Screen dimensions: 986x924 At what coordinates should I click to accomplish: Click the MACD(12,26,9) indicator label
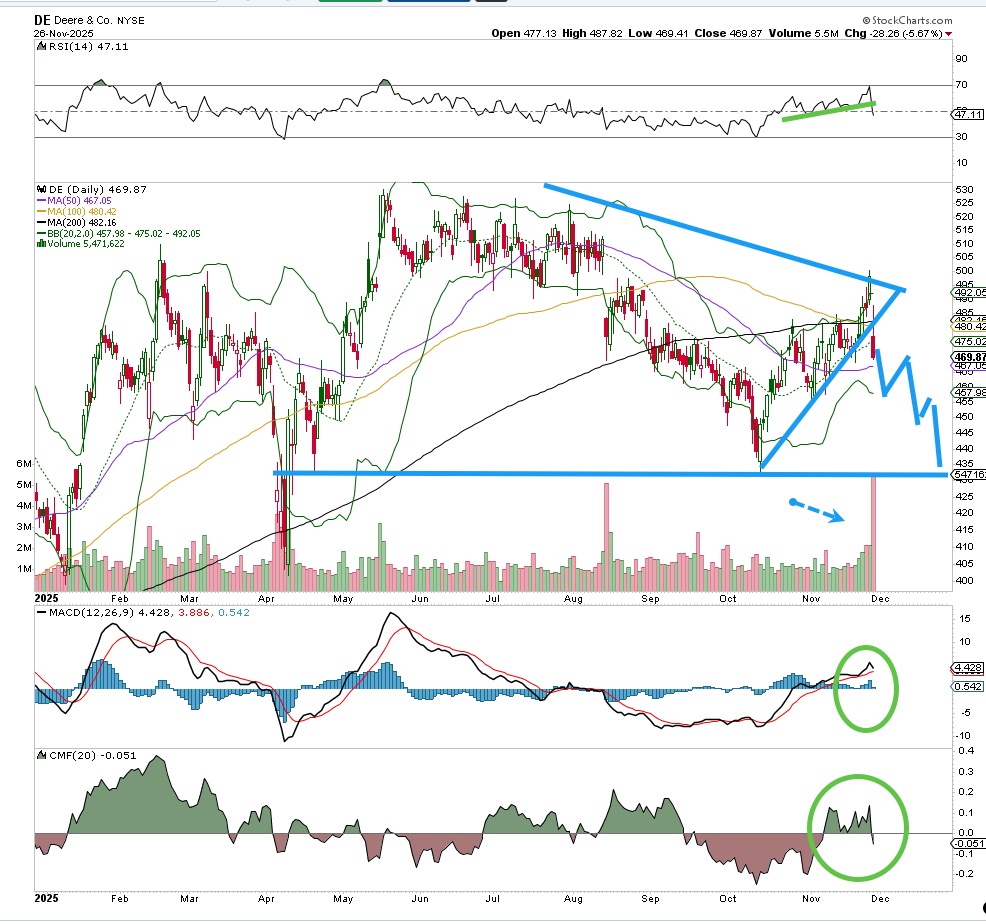(80, 611)
